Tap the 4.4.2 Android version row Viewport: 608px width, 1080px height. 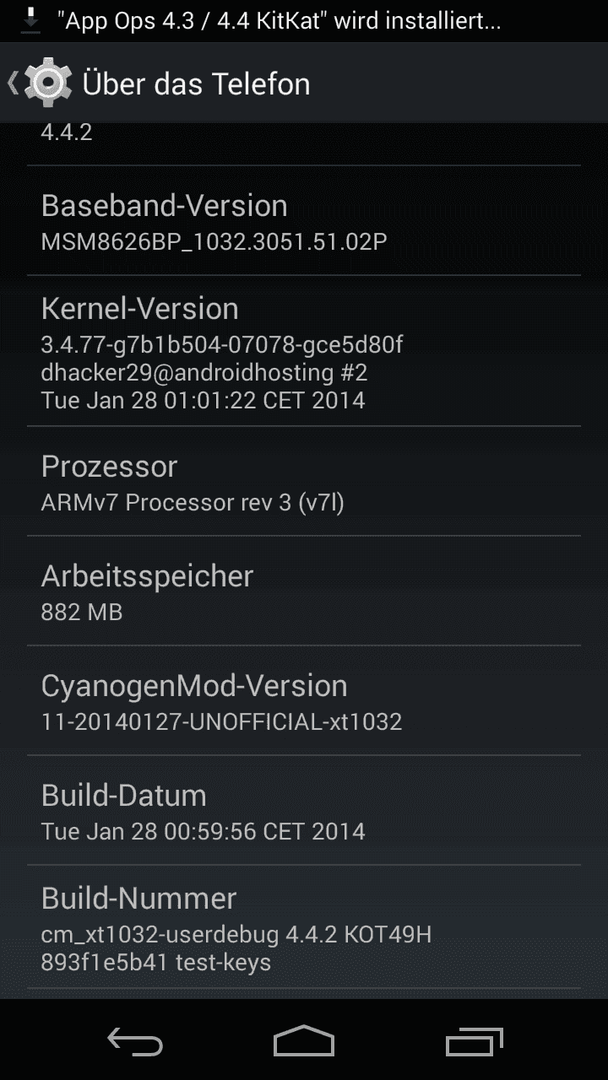[304, 143]
